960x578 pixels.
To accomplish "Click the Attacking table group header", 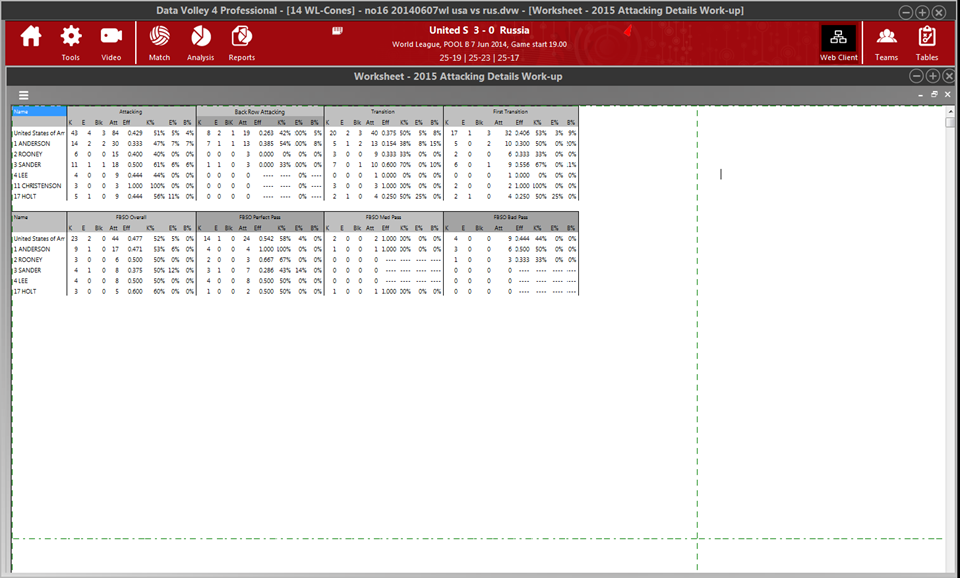I will (131, 111).
